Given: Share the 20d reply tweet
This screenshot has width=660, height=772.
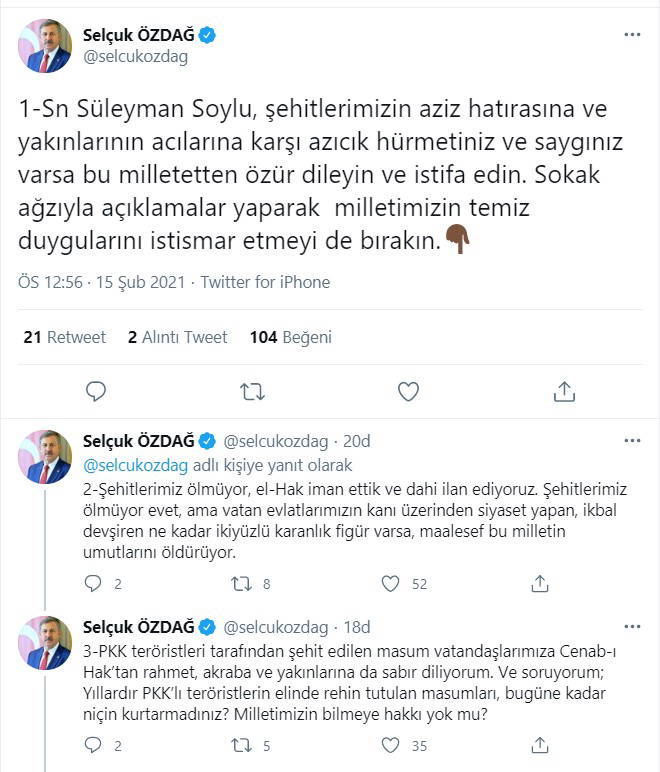Looking at the screenshot, I should [539, 583].
